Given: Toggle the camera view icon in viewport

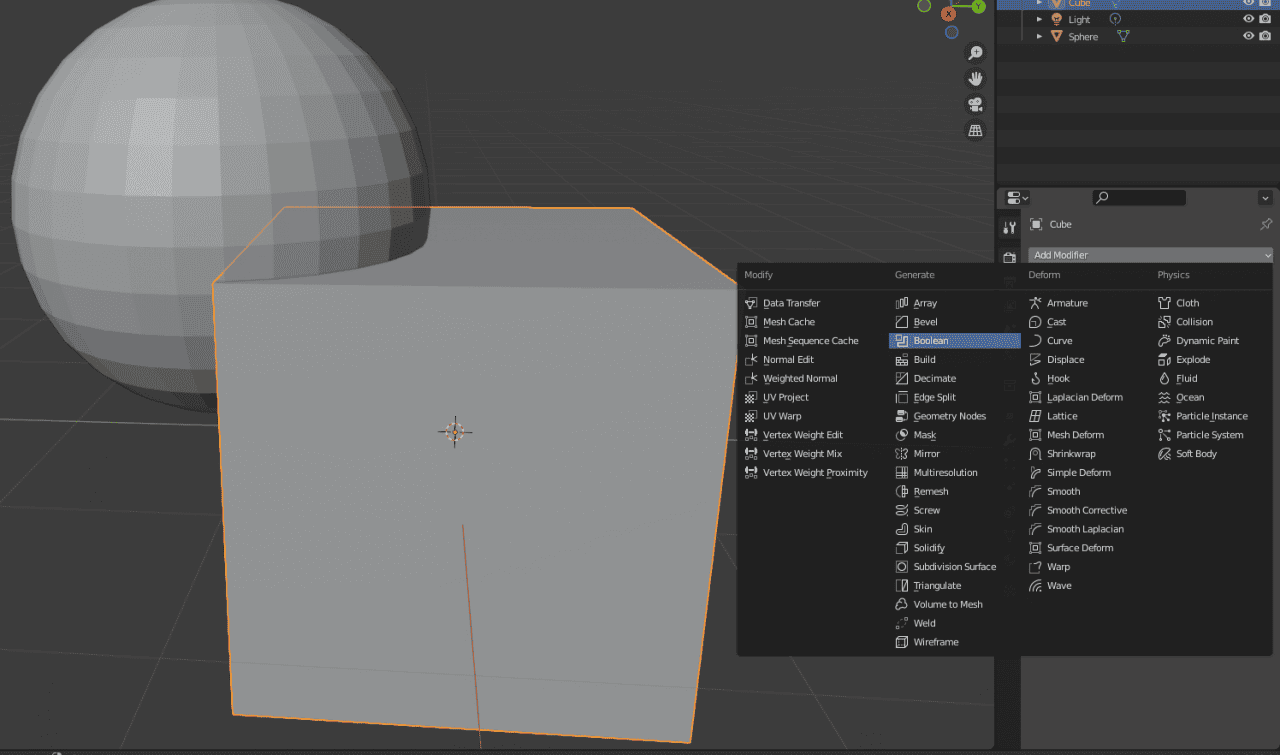Looking at the screenshot, I should (975, 104).
